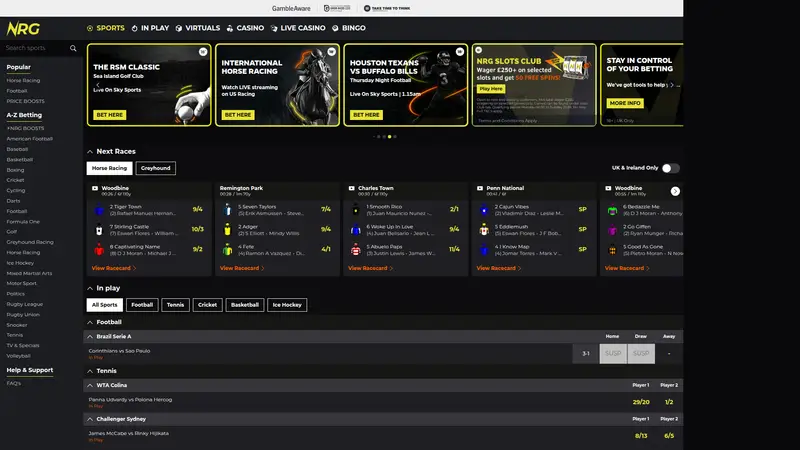The width and height of the screenshot is (800, 450).
Task: Click 9/4 odds for Tiger Town
Action: click(x=197, y=209)
